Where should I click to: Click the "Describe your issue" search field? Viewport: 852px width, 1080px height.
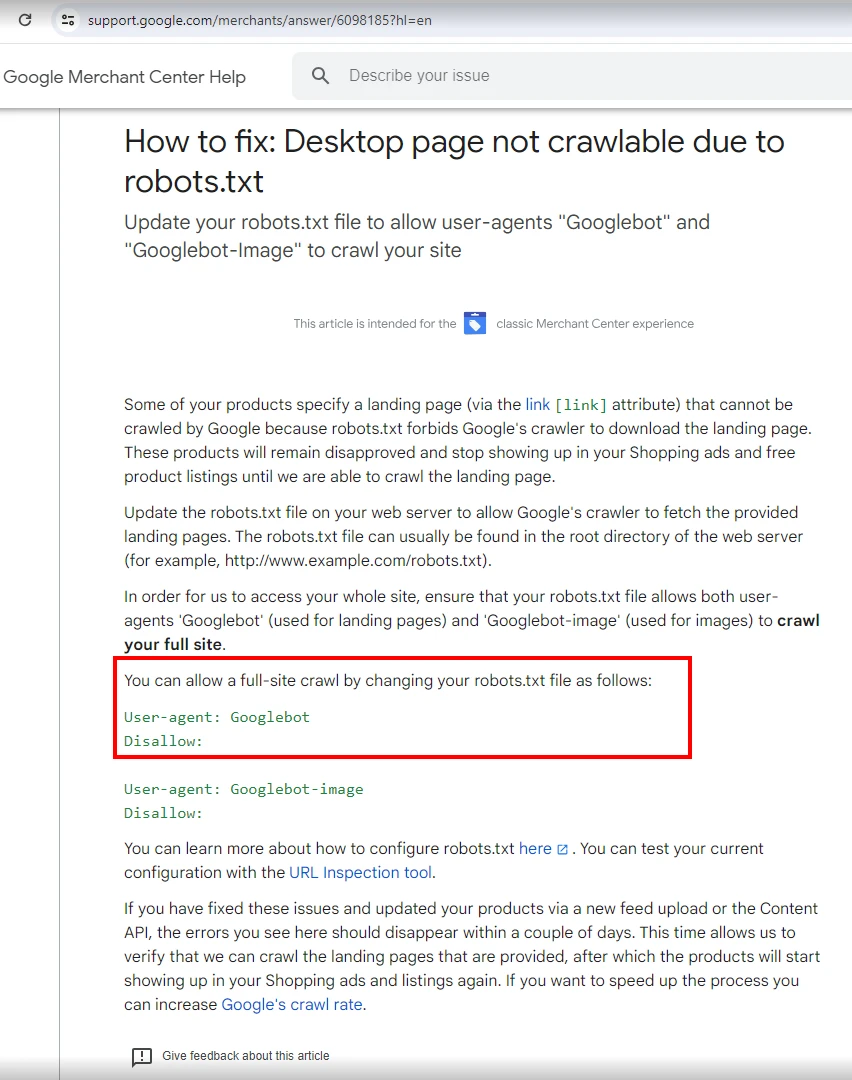[420, 76]
